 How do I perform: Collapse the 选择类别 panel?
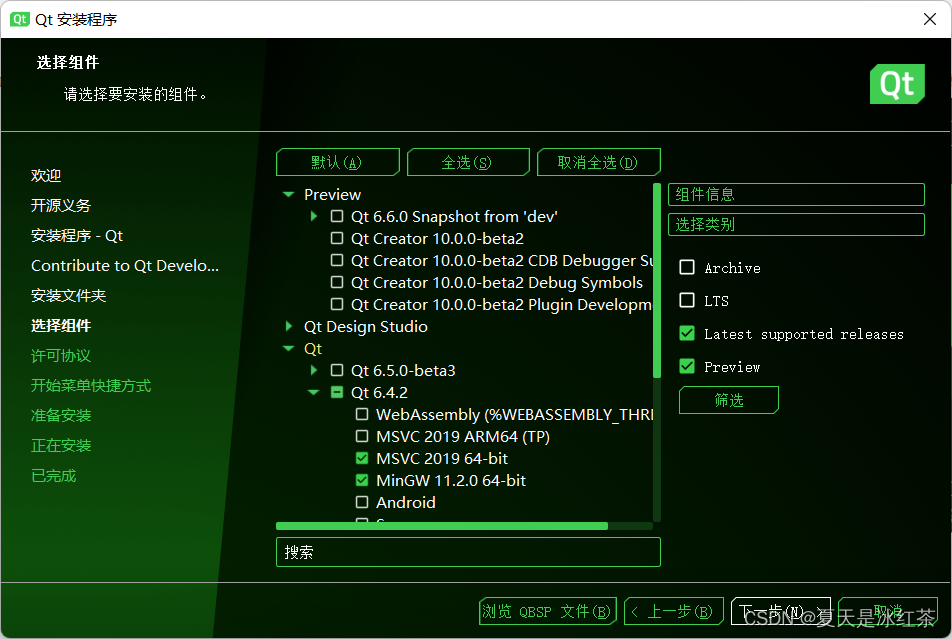coord(796,224)
